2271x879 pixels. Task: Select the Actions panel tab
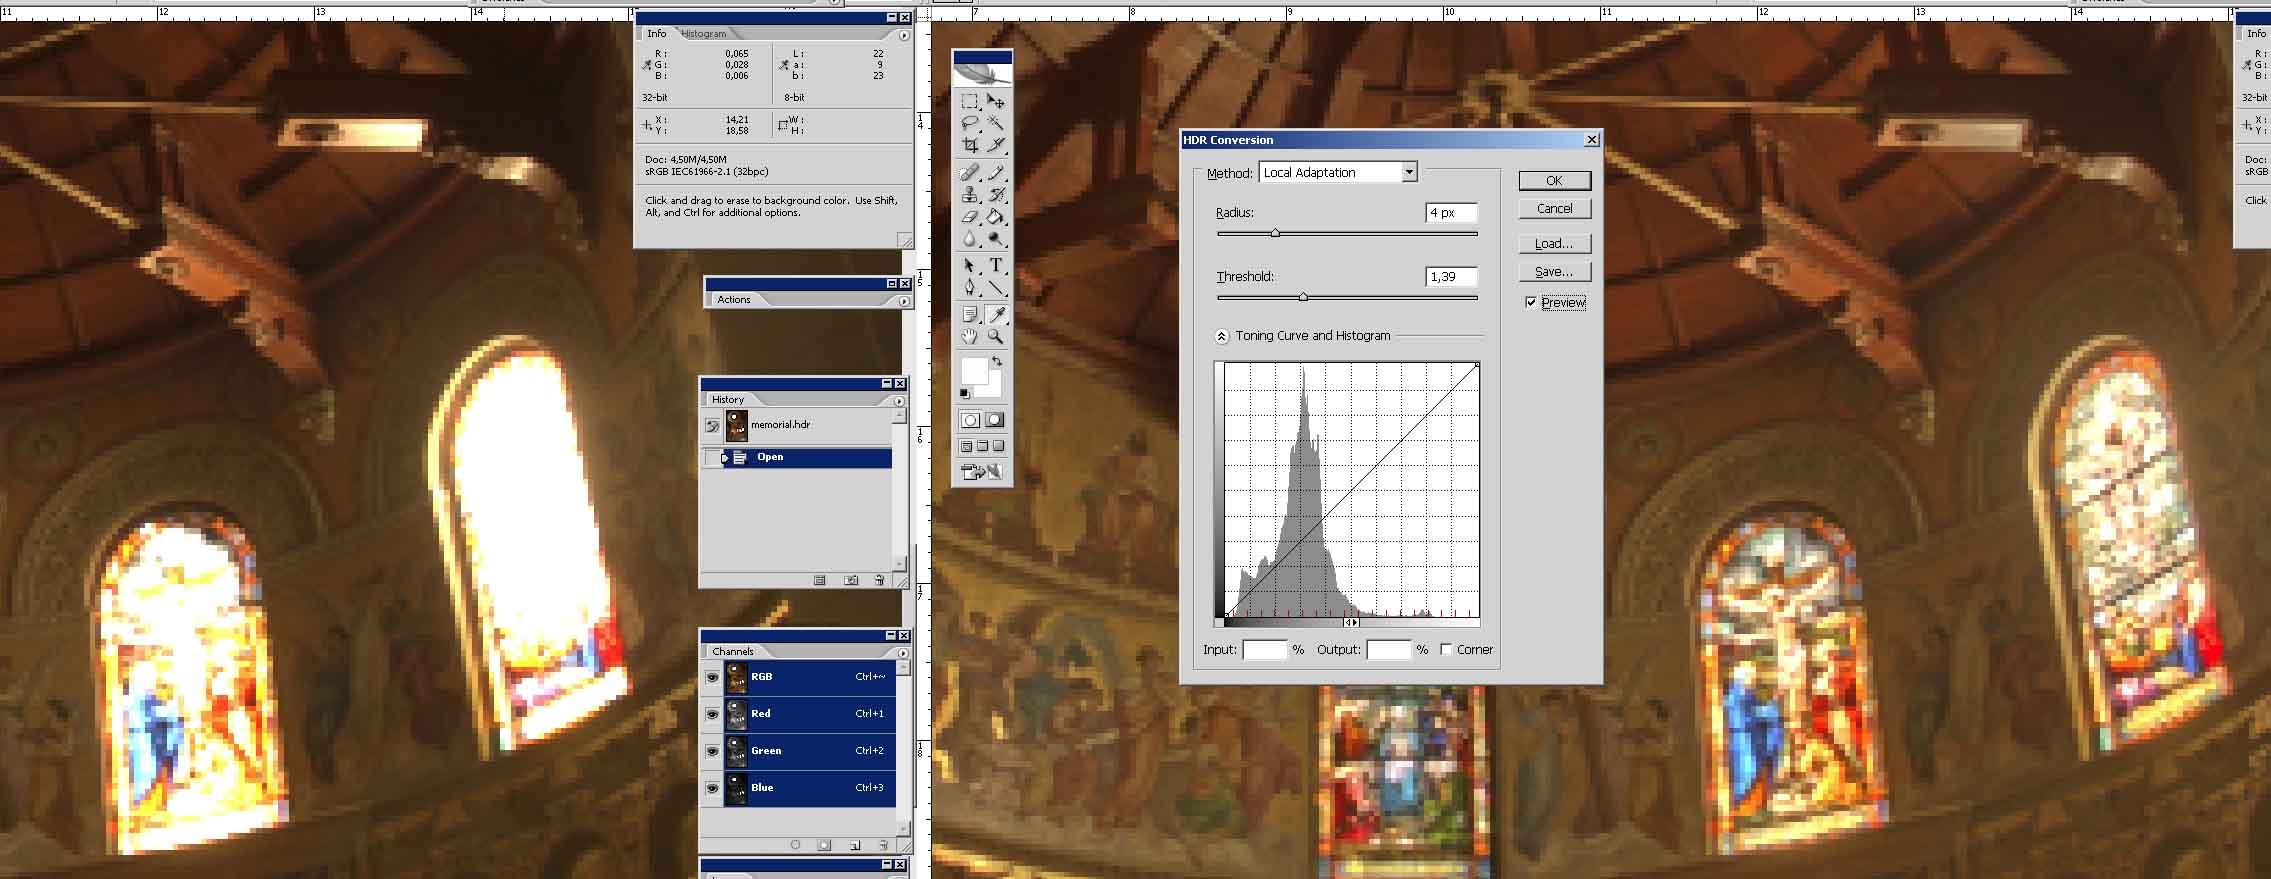tap(734, 300)
